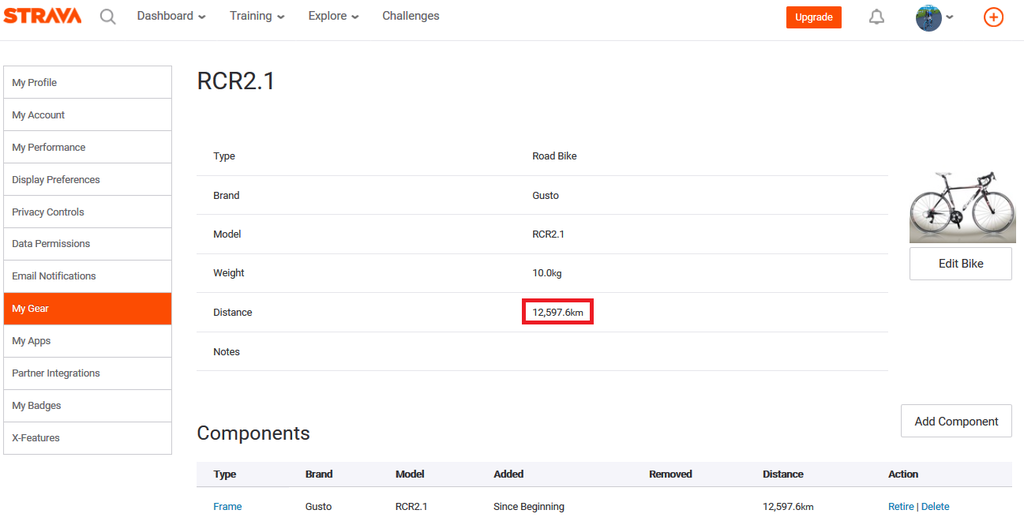Open My Account settings

(88, 115)
